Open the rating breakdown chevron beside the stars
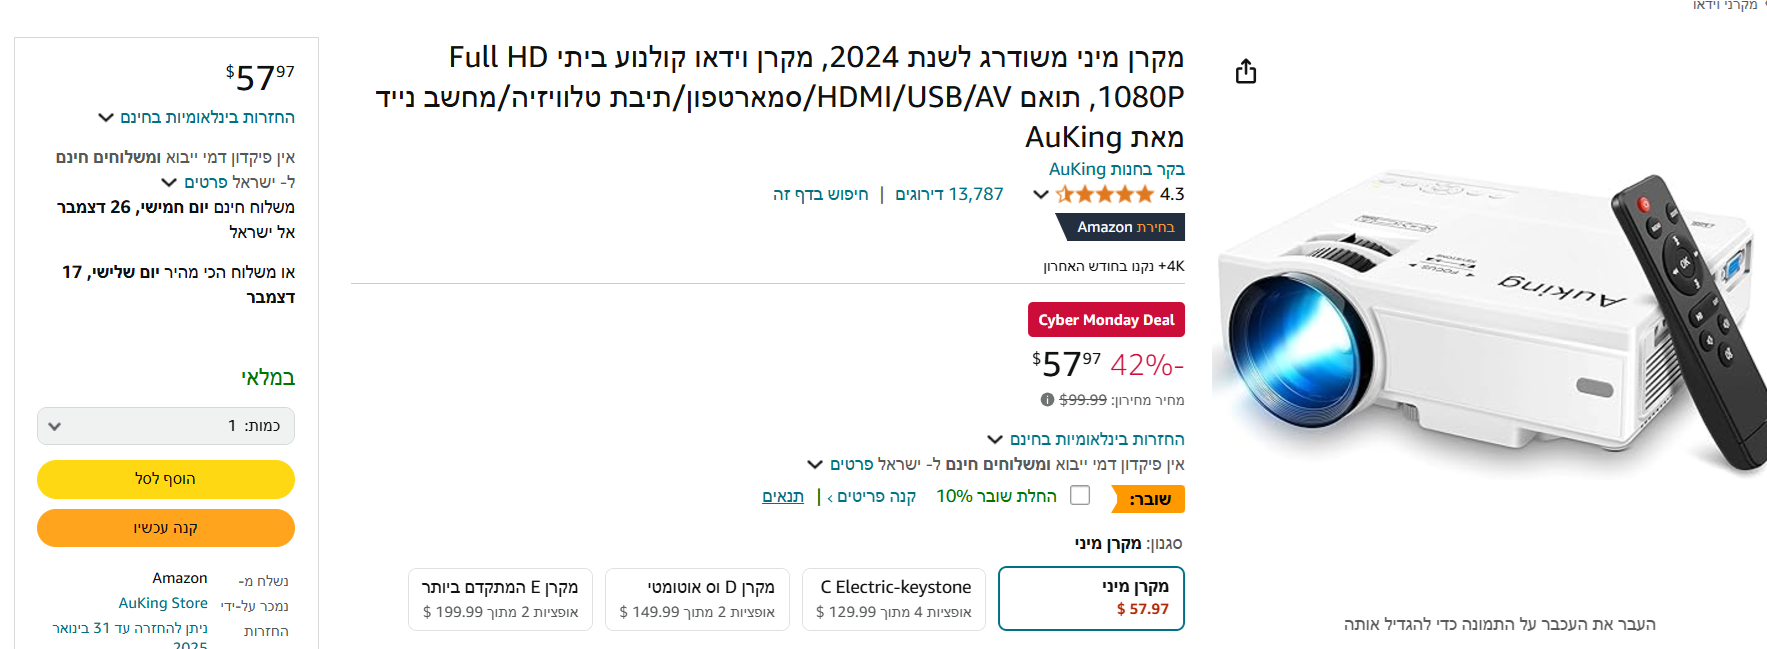This screenshot has width=1767, height=649. [x=1041, y=194]
